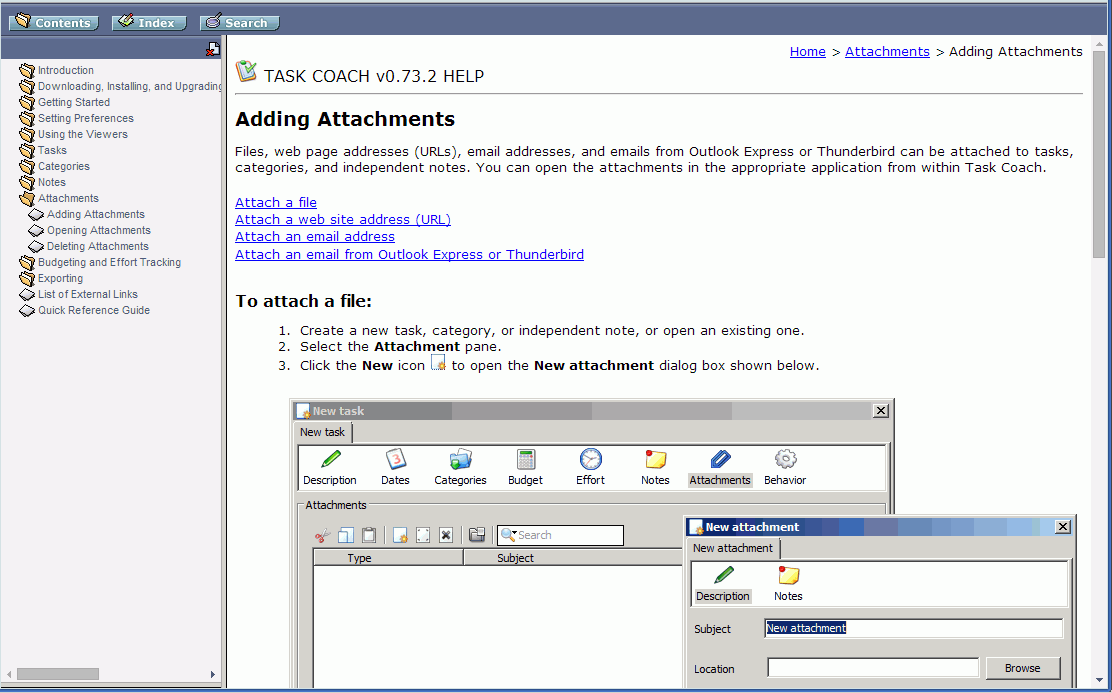This screenshot has height=693, width=1112.
Task: Follow the Attachments breadcrumb link
Action: pyautogui.click(x=887, y=52)
